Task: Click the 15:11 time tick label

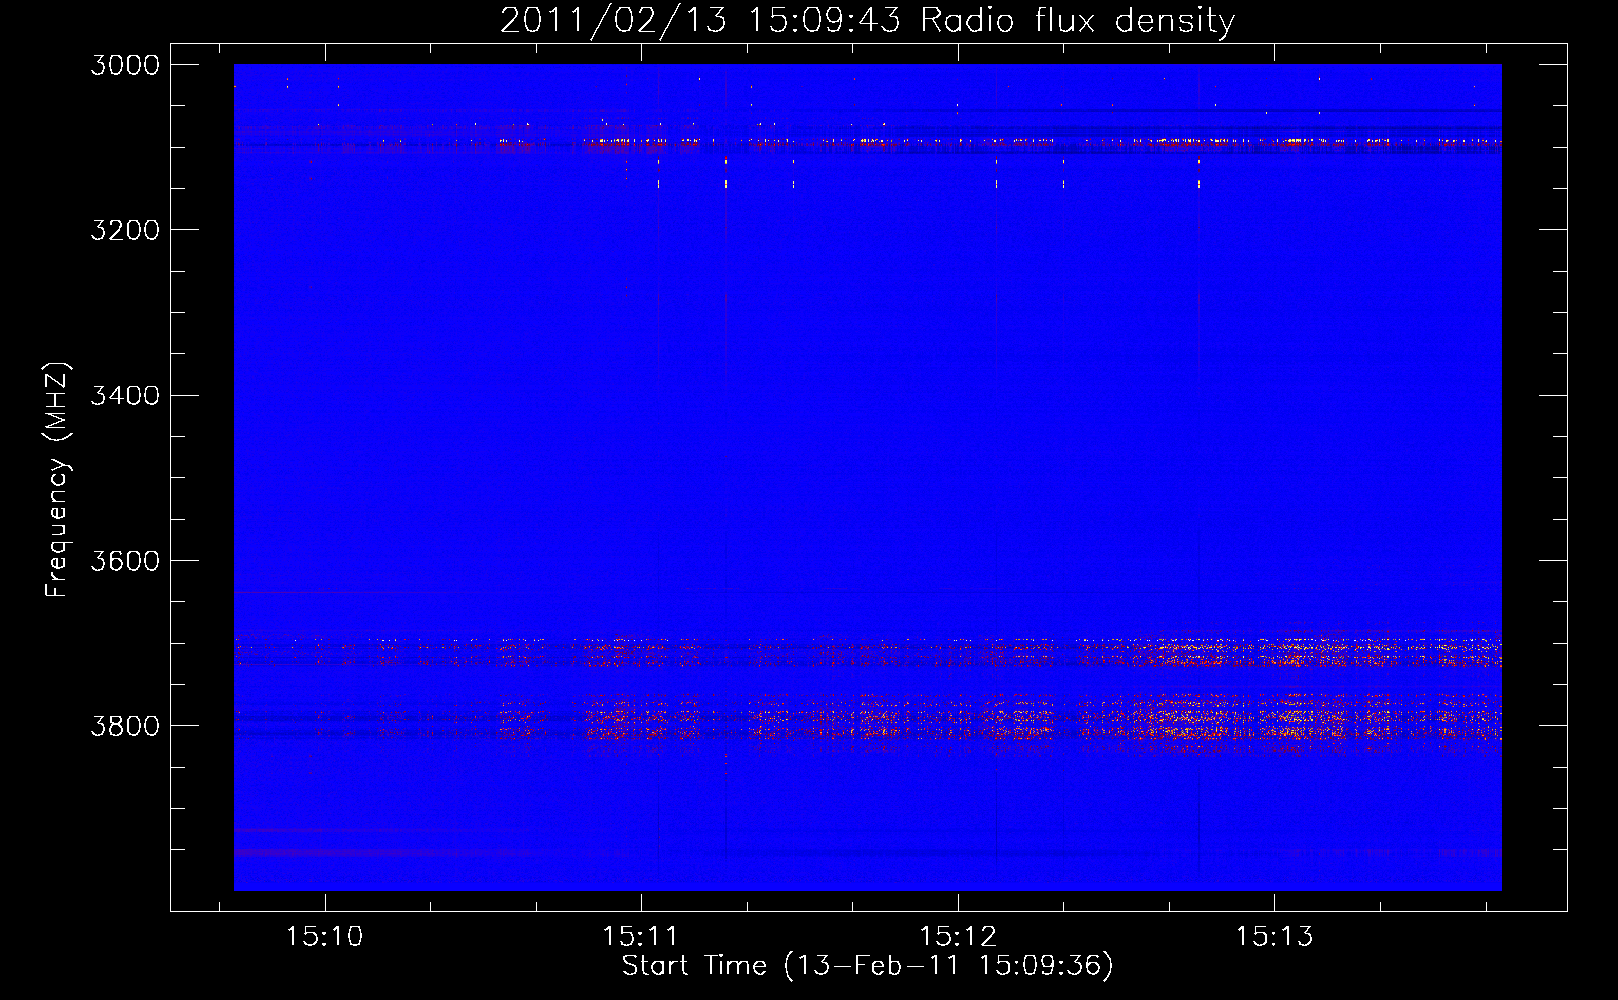Action: coord(641,937)
